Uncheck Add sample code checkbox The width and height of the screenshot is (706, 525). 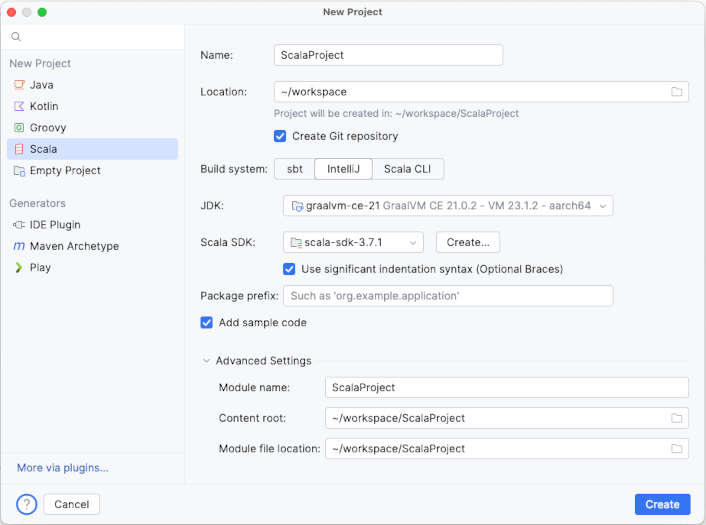coord(206,323)
